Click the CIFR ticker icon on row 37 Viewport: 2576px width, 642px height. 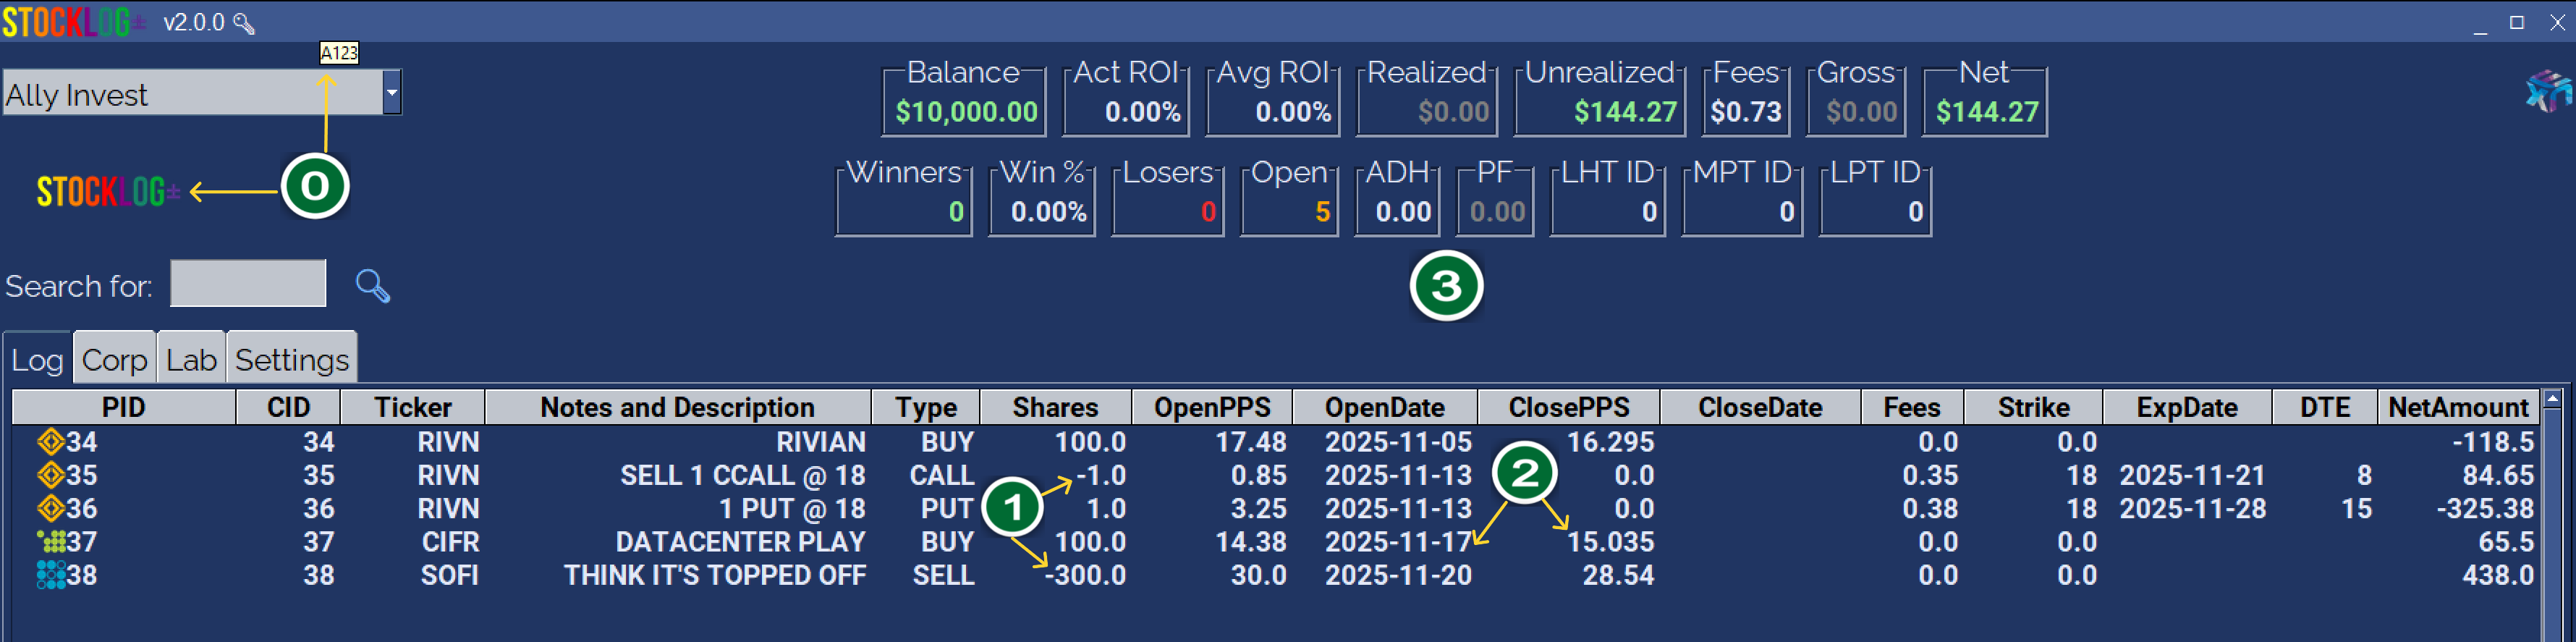(x=50, y=542)
